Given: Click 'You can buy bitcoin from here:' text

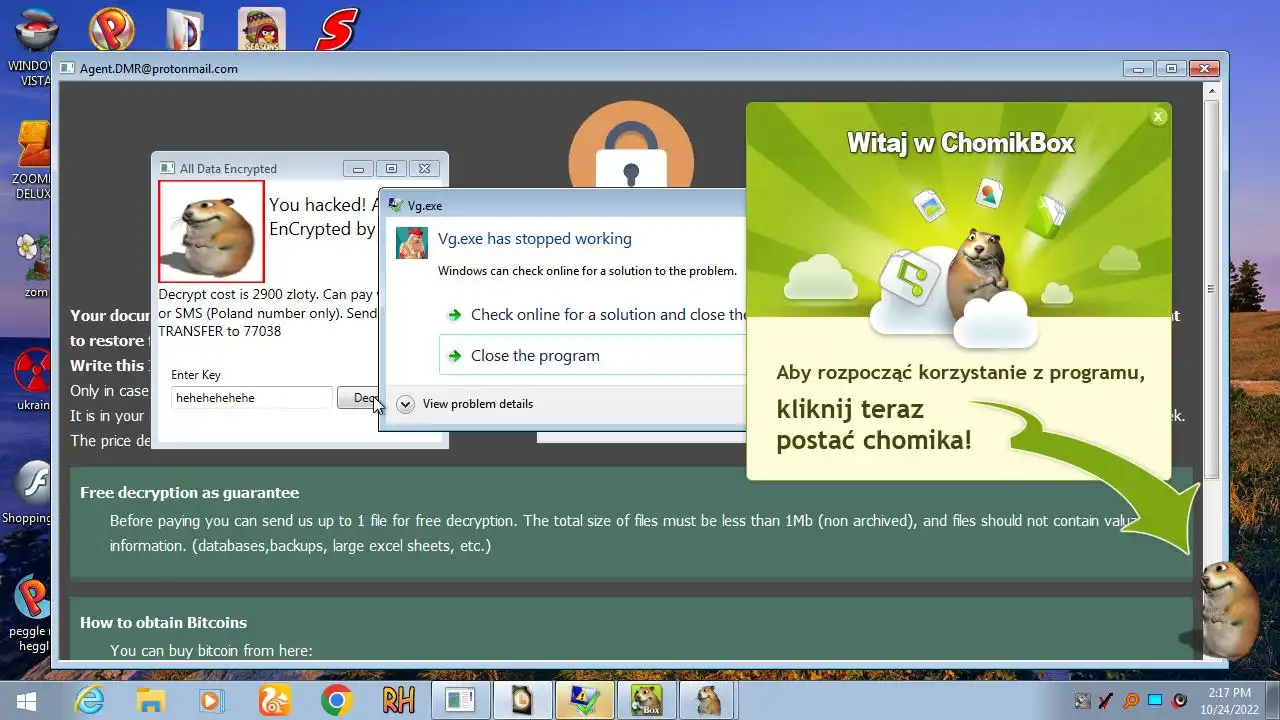Looking at the screenshot, I should point(211,651).
